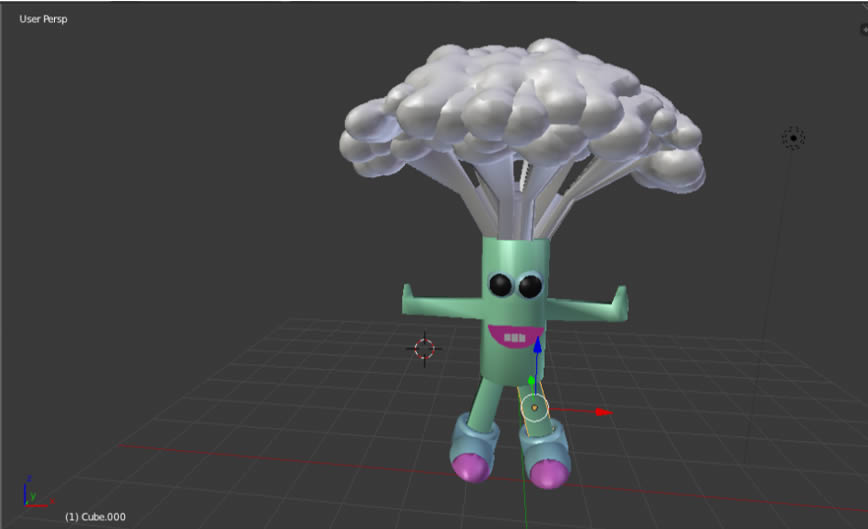This screenshot has width=868, height=529.
Task: Click the green Y-axis manipulator handle
Action: coord(531,381)
